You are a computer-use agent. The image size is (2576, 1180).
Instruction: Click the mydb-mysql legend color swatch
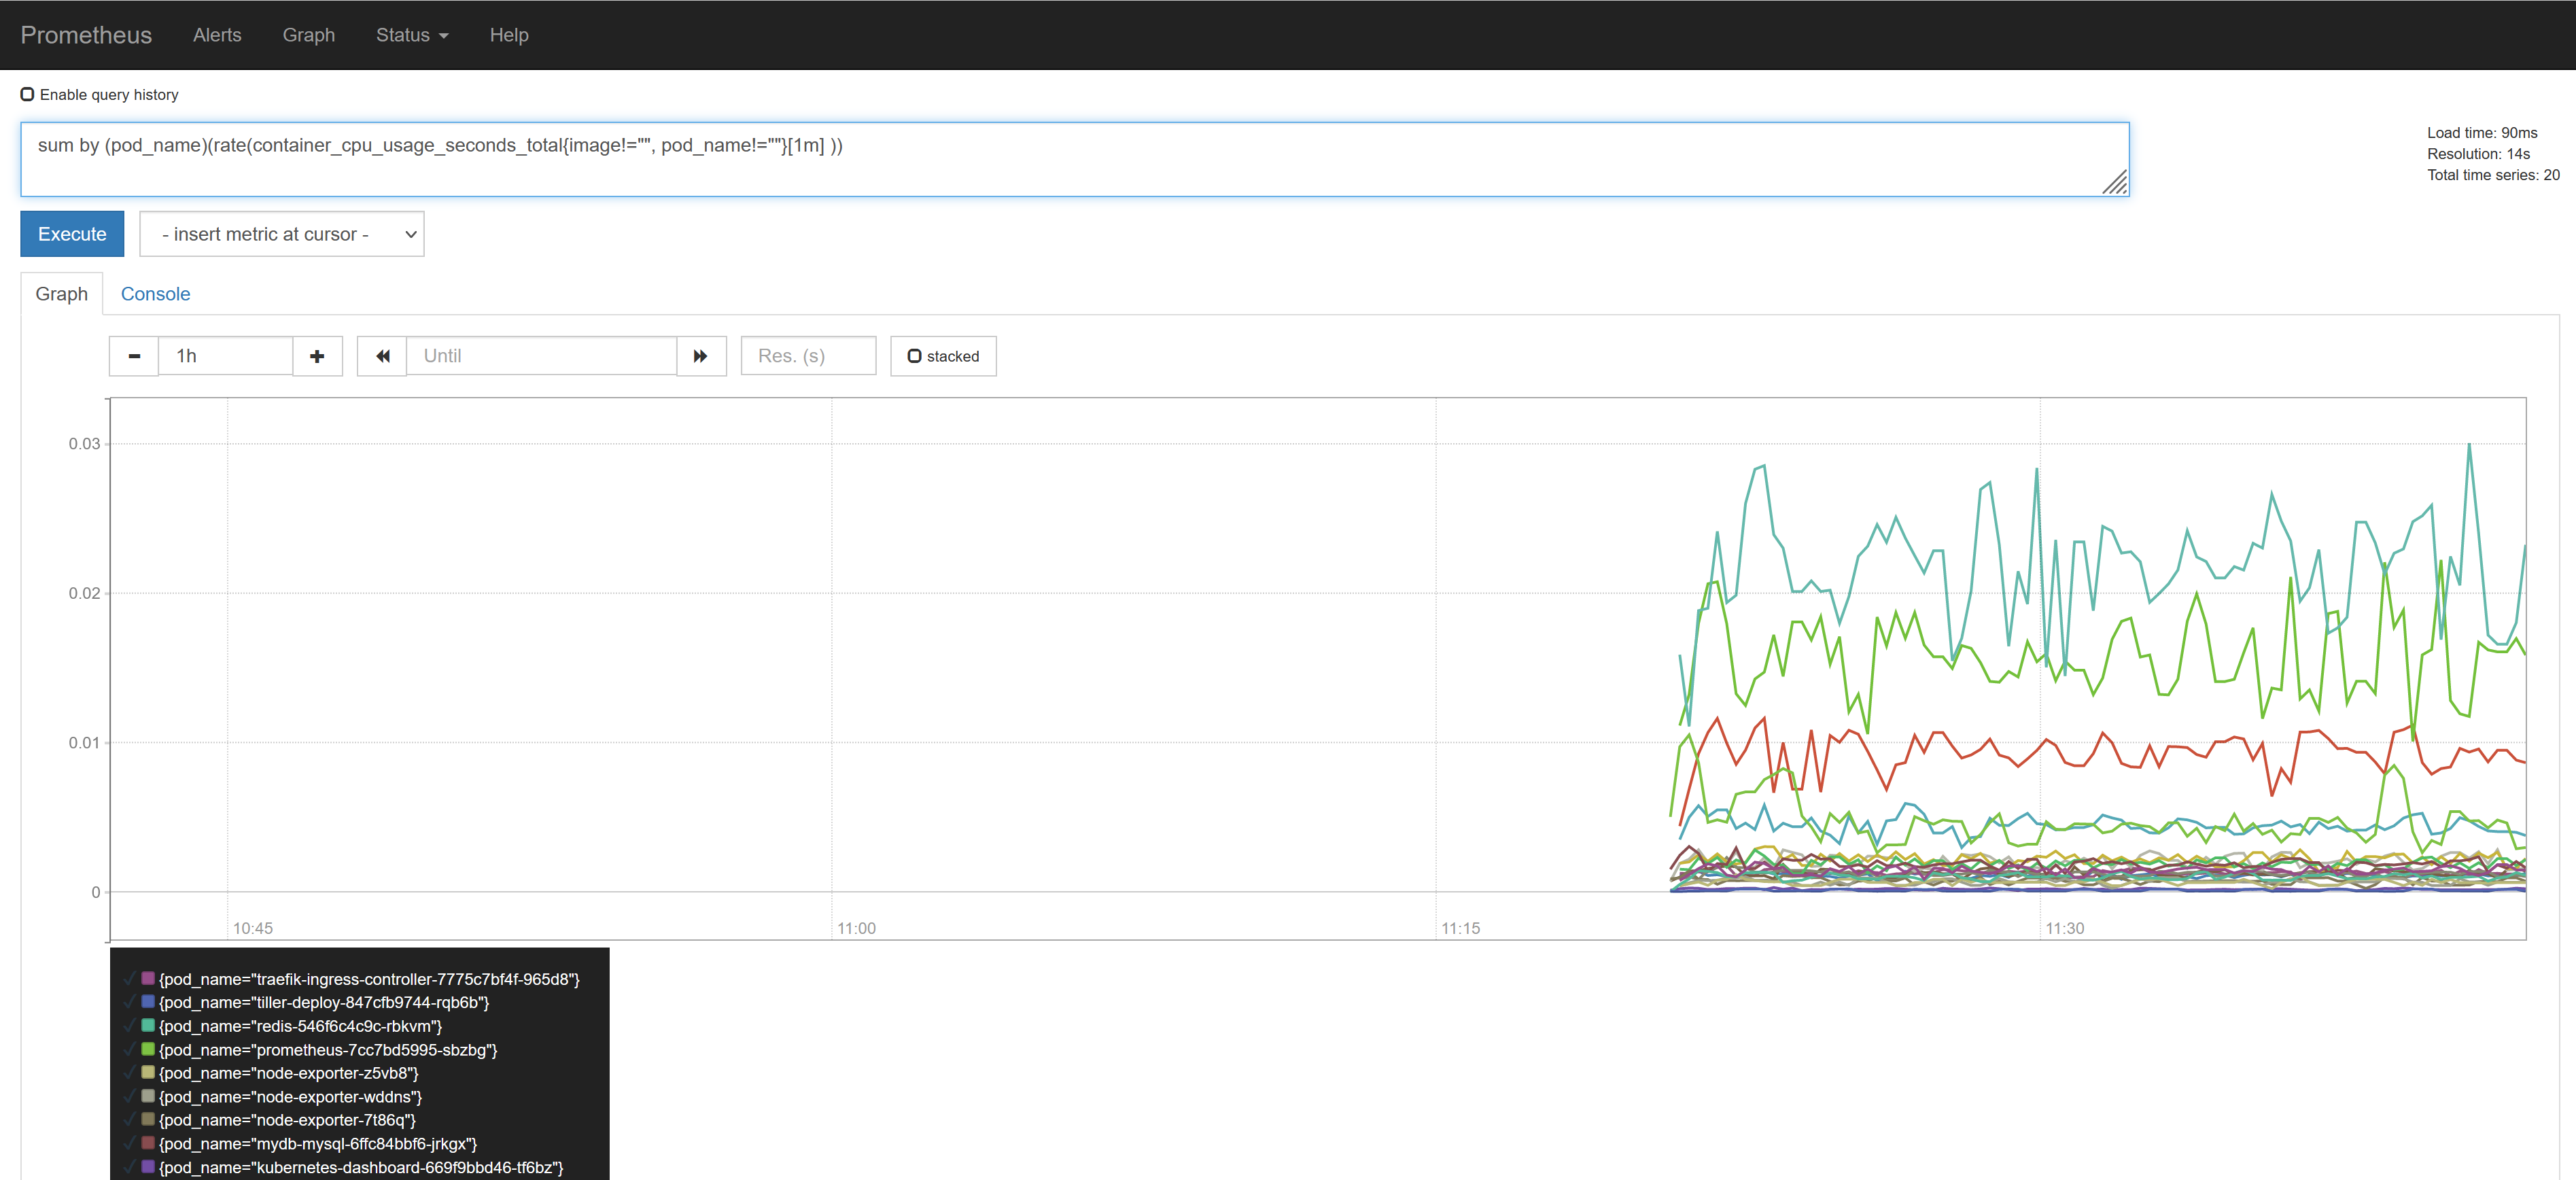click(x=148, y=1142)
